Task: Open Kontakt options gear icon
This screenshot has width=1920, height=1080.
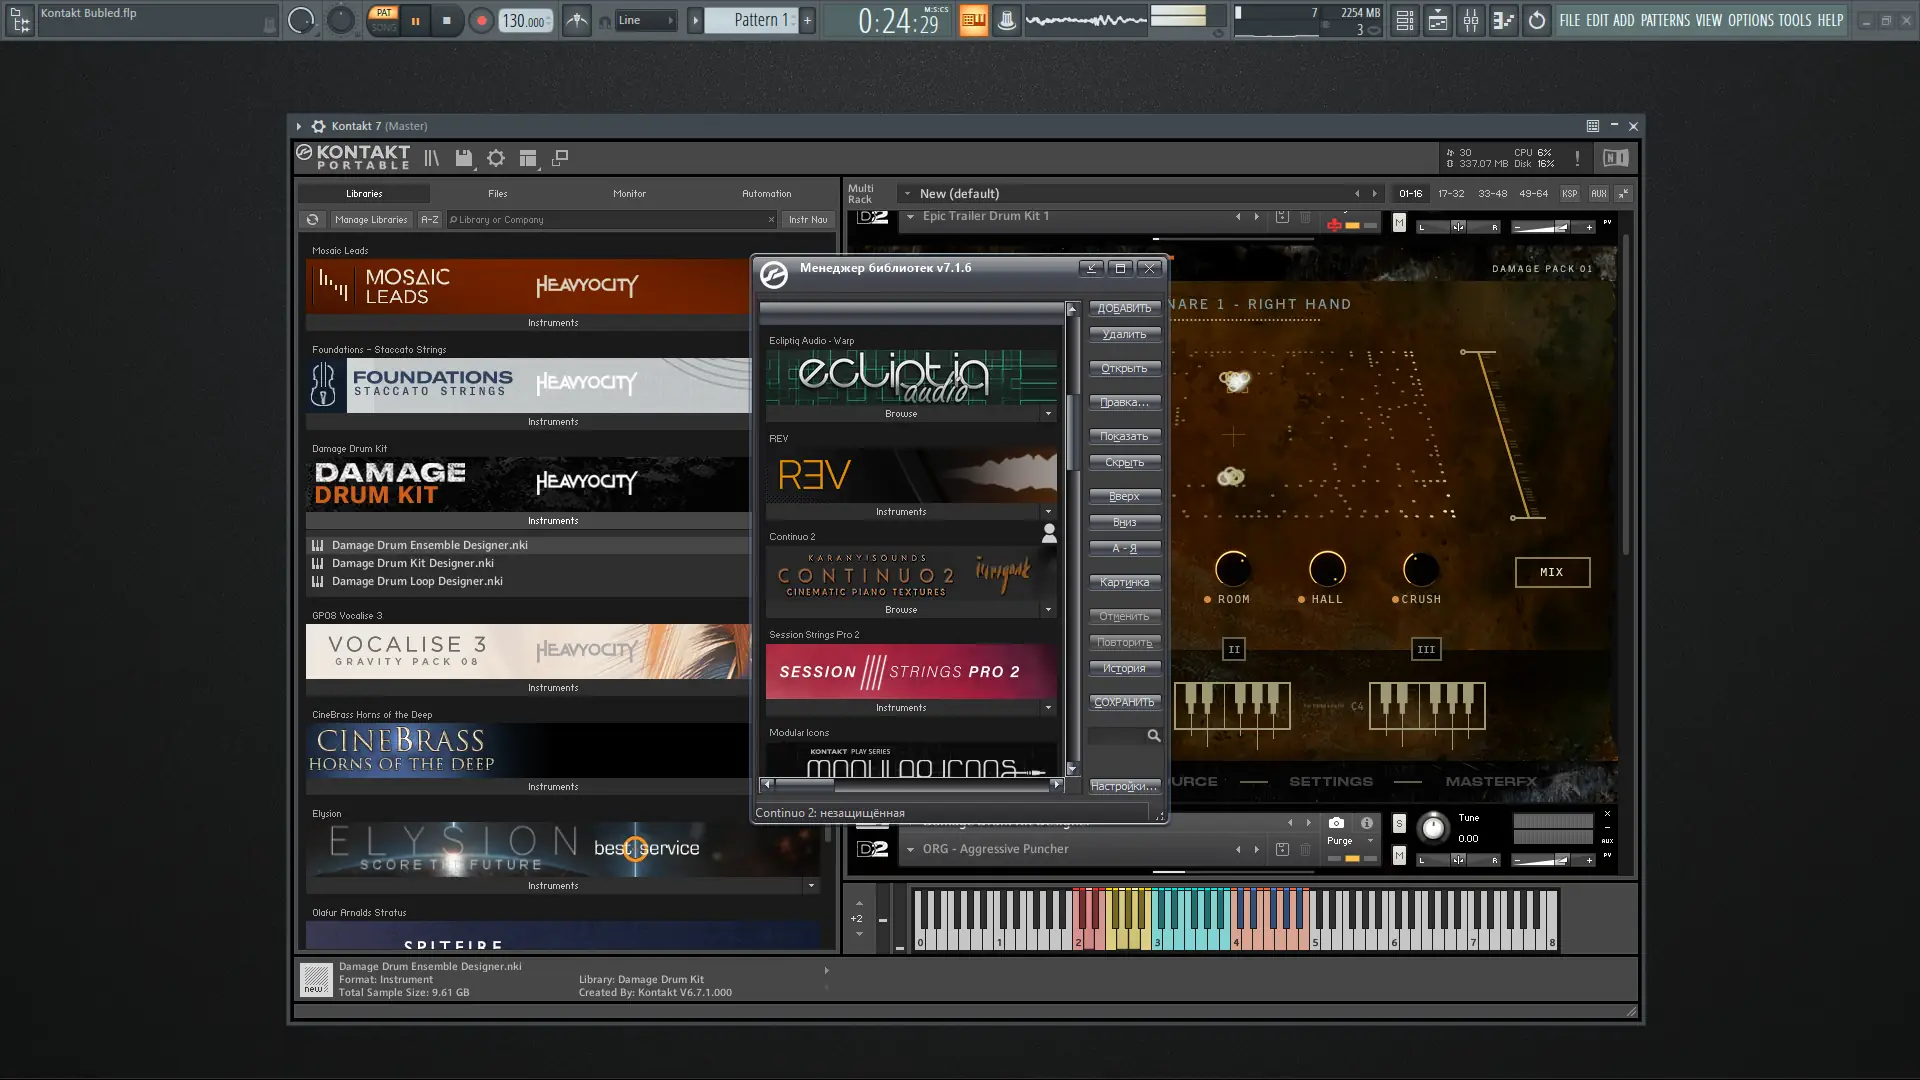Action: pos(495,158)
